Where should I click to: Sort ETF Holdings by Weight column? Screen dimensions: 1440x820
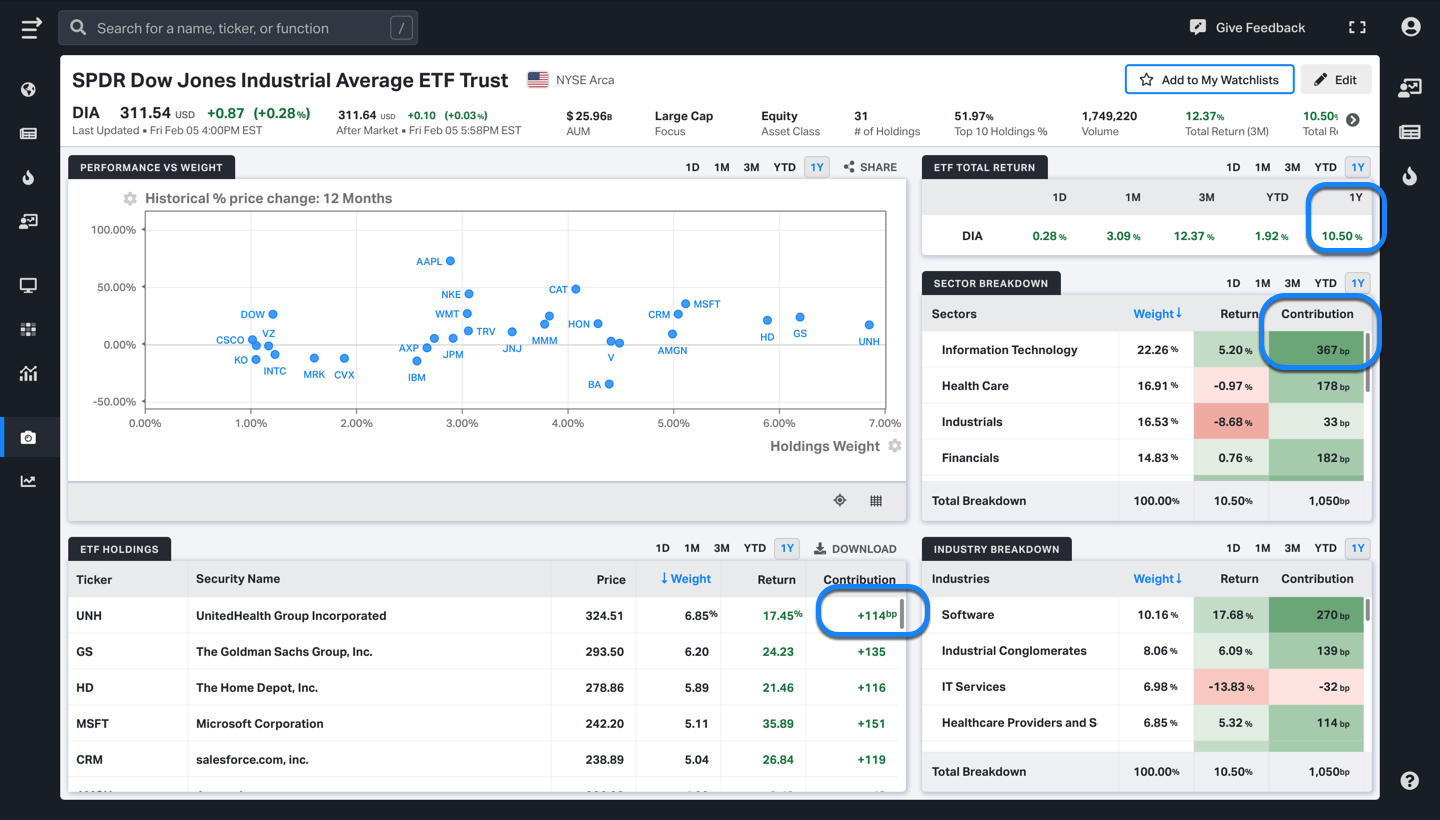685,579
